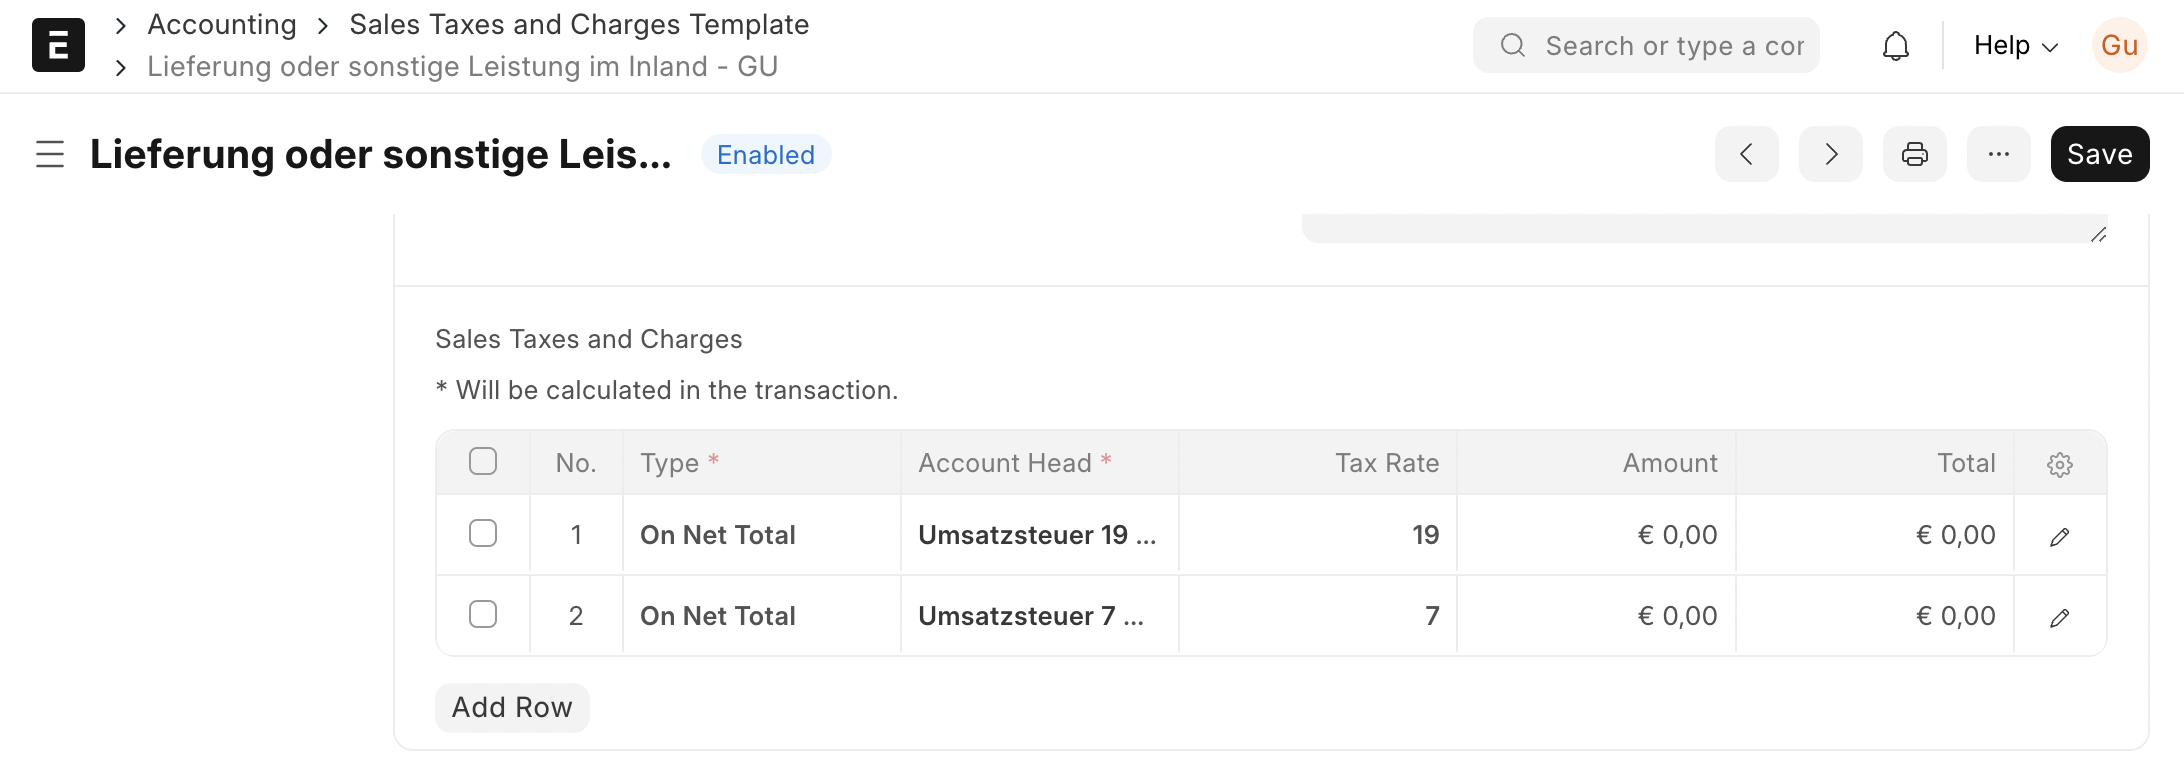
Task: Check the Umsatzsteuer 7 row checkbox
Action: click(x=483, y=615)
